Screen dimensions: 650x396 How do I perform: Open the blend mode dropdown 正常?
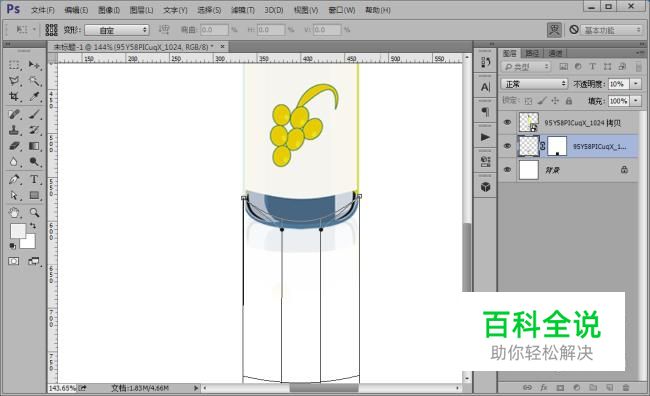tap(534, 84)
